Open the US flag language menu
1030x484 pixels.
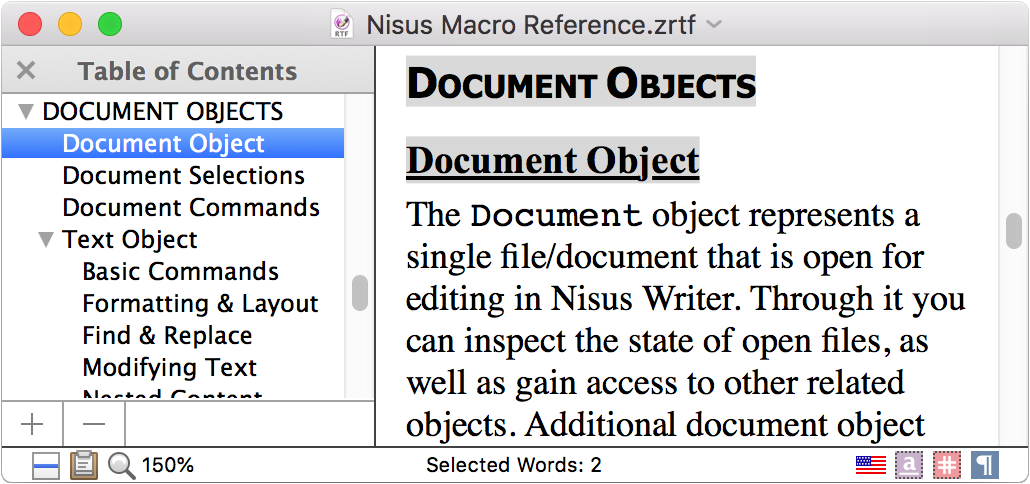871,465
